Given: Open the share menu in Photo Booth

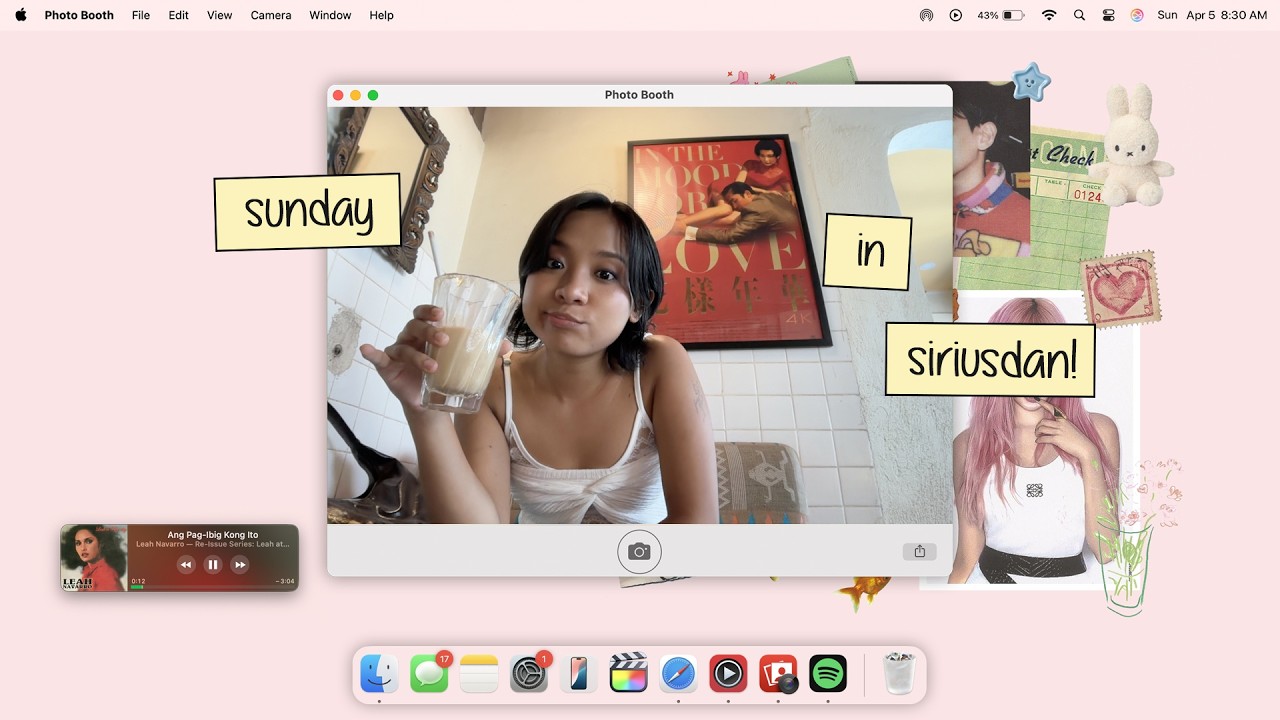Looking at the screenshot, I should point(919,551).
